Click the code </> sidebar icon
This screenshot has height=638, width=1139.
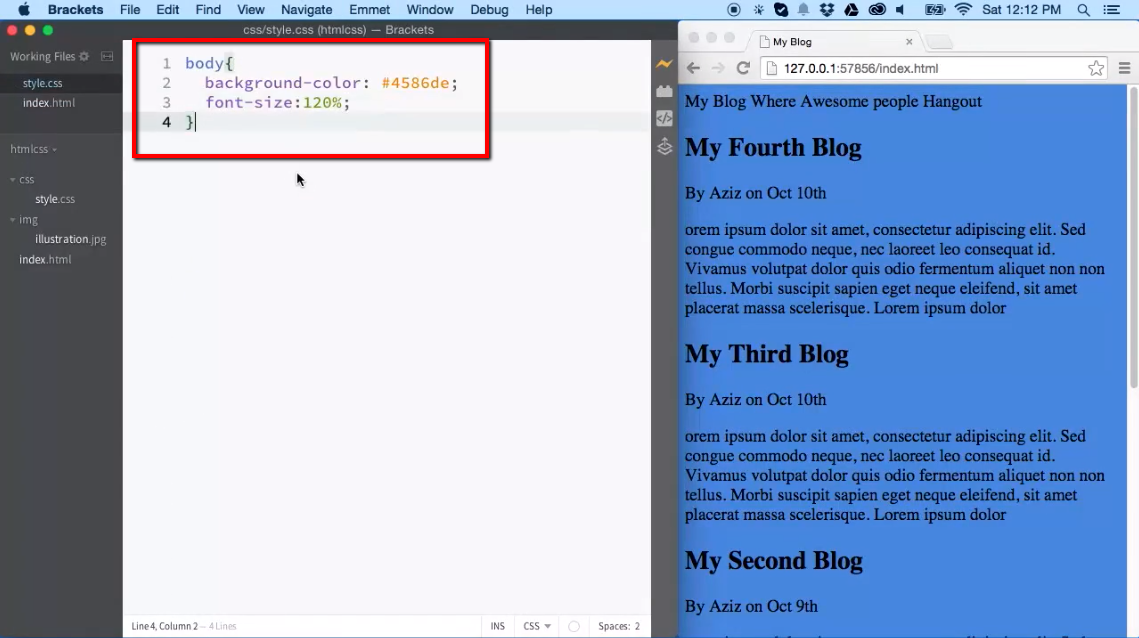click(663, 118)
